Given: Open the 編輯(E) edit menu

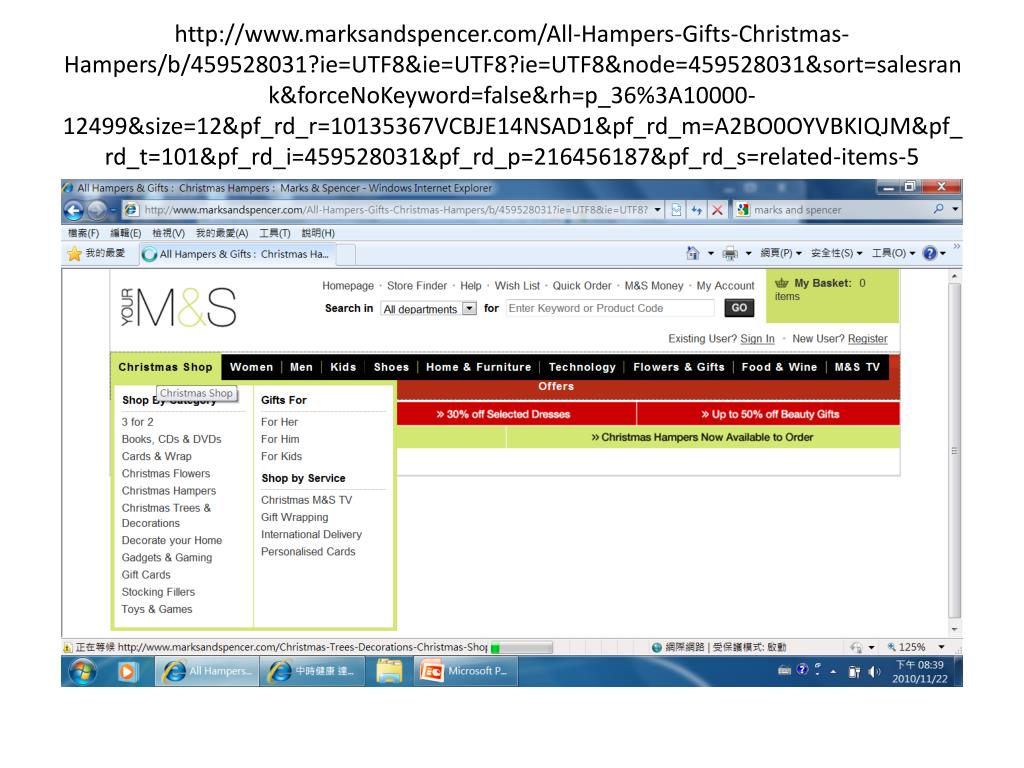Looking at the screenshot, I should [125, 233].
